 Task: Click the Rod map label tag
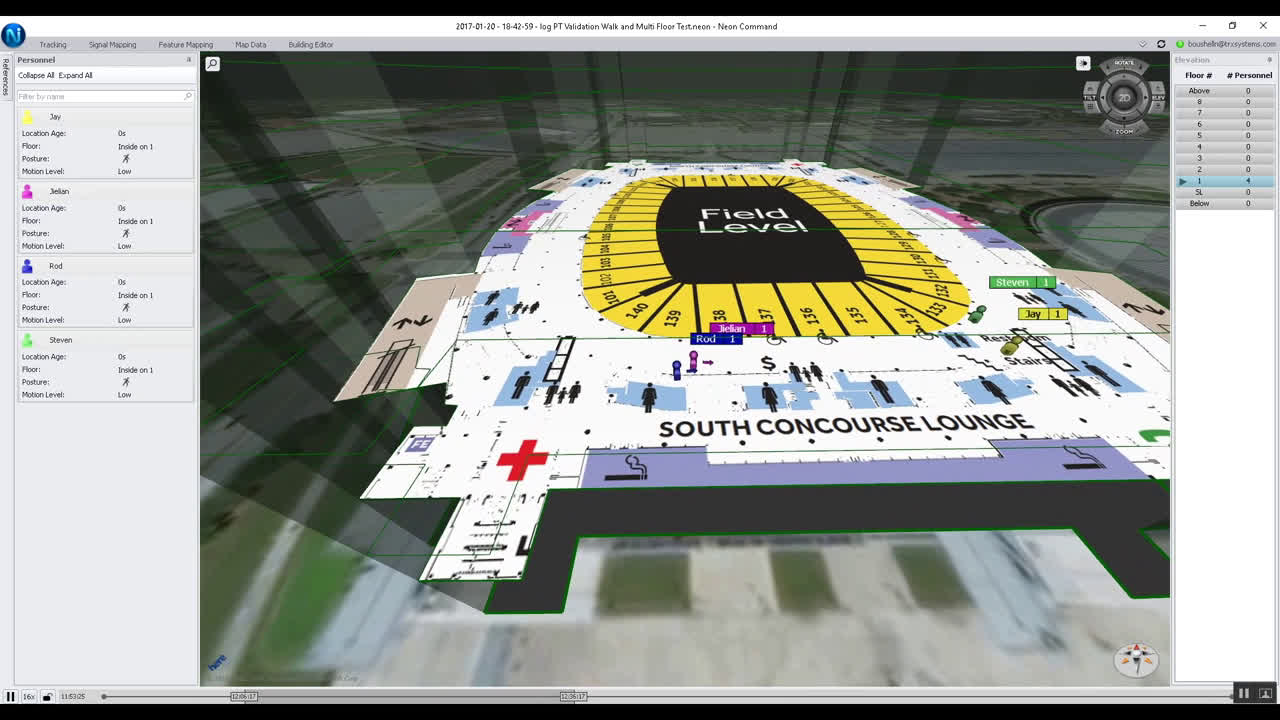716,339
